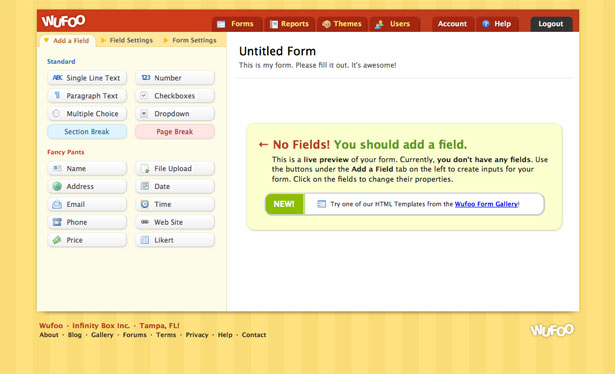Open the Add a Field tab

67,40
